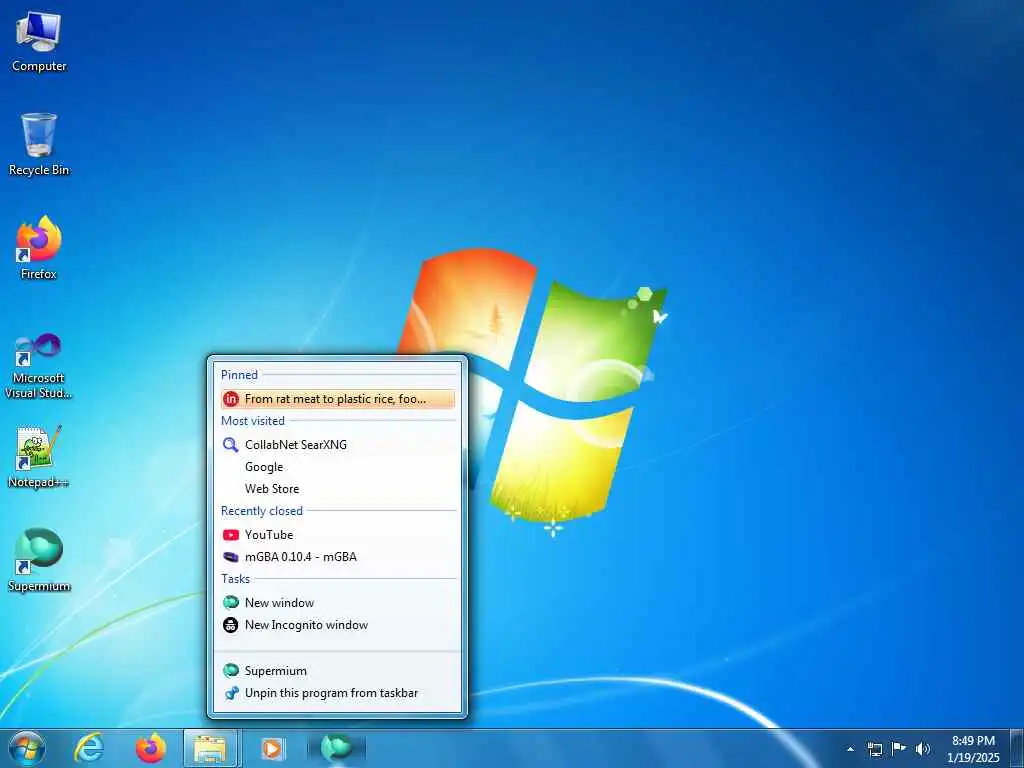
Task: Click the Supermium icon beside New window
Action: [x=231, y=603]
